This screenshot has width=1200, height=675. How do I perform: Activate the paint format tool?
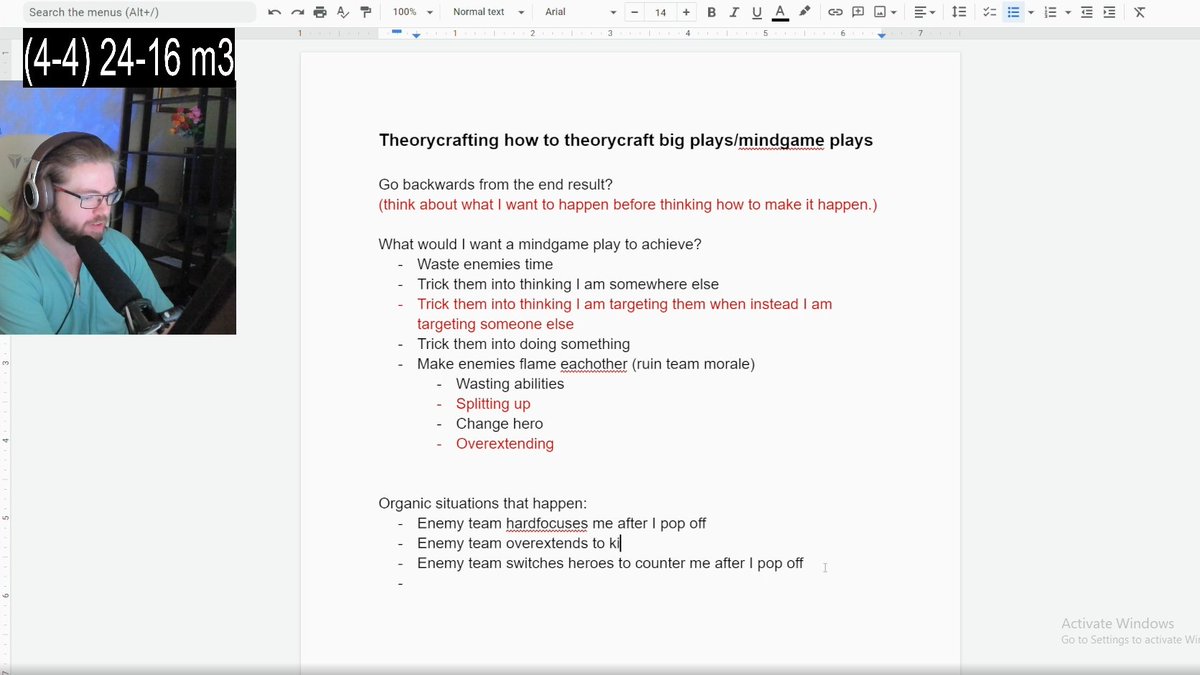(x=365, y=12)
